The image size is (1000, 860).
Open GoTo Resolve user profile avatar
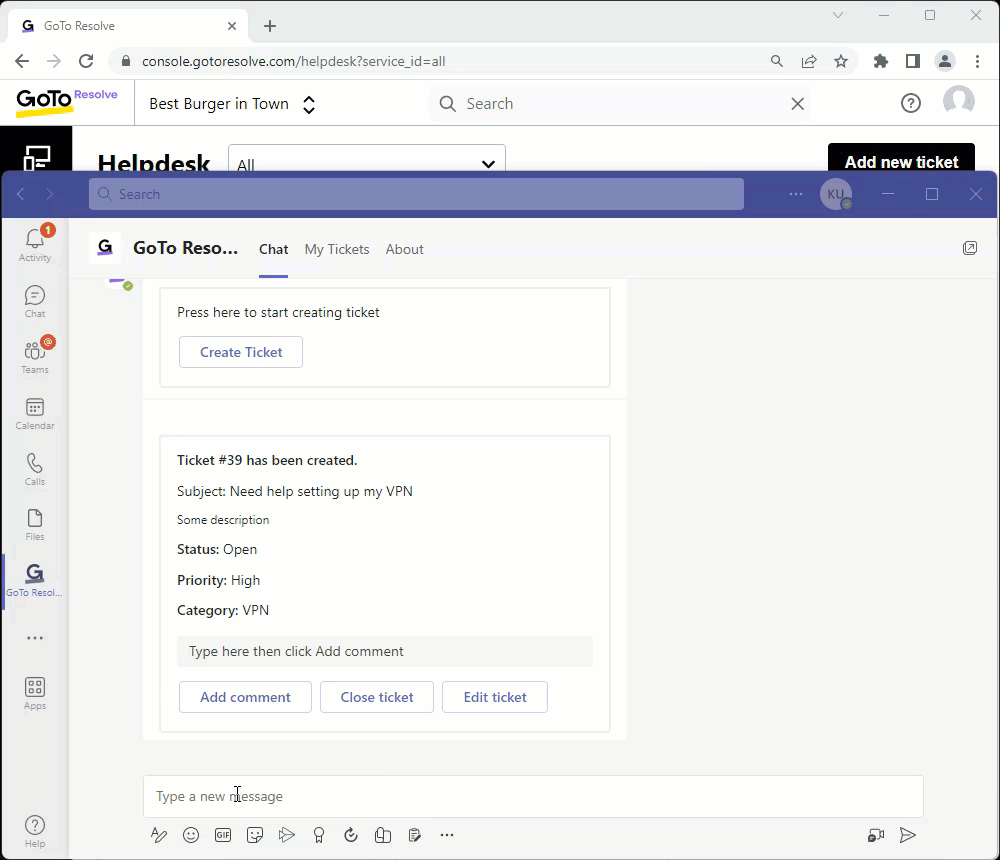959,101
